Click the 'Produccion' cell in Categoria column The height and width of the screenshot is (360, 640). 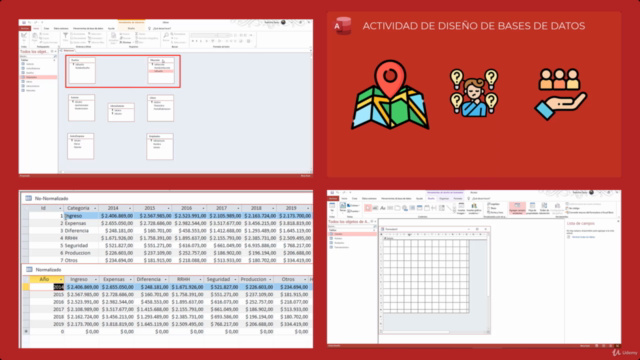click(81, 253)
